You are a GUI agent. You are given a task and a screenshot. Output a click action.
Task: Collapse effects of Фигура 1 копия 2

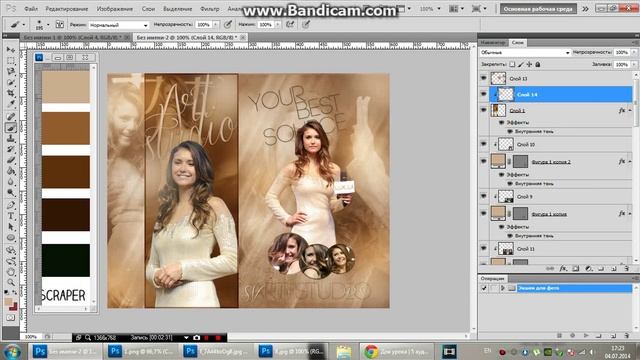(x=630, y=162)
